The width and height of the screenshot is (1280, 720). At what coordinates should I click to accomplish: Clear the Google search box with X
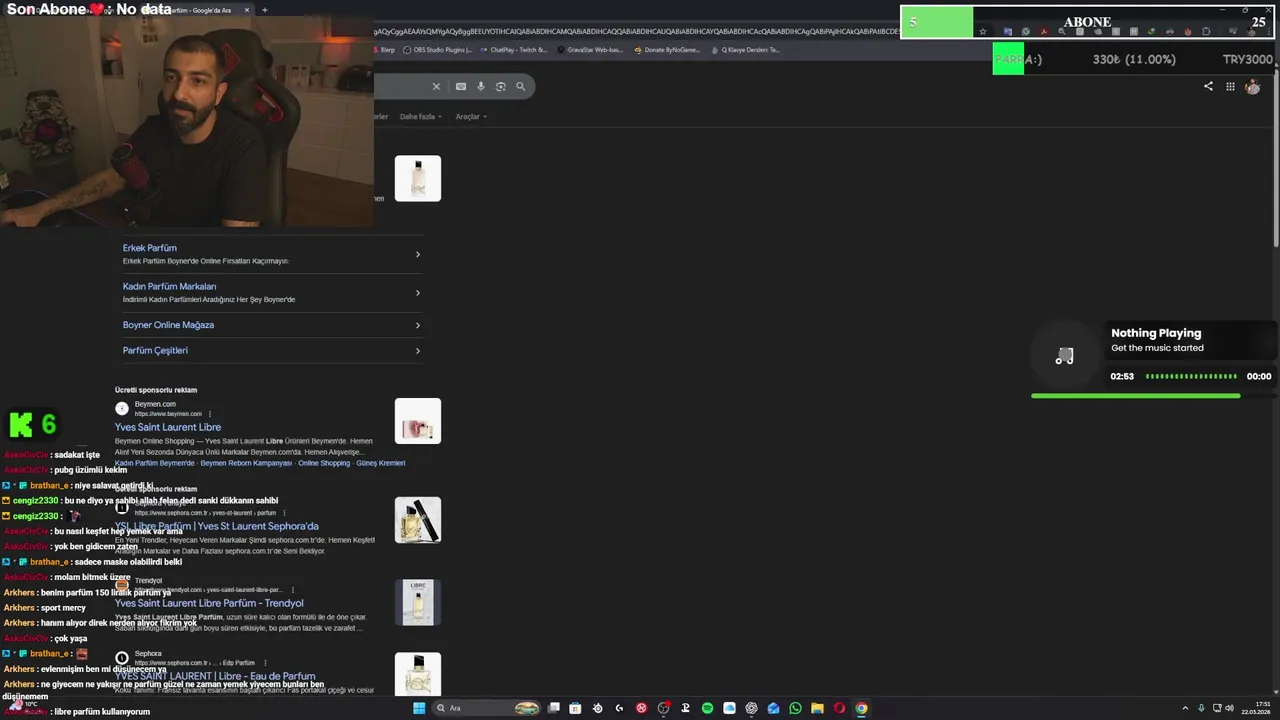436,86
